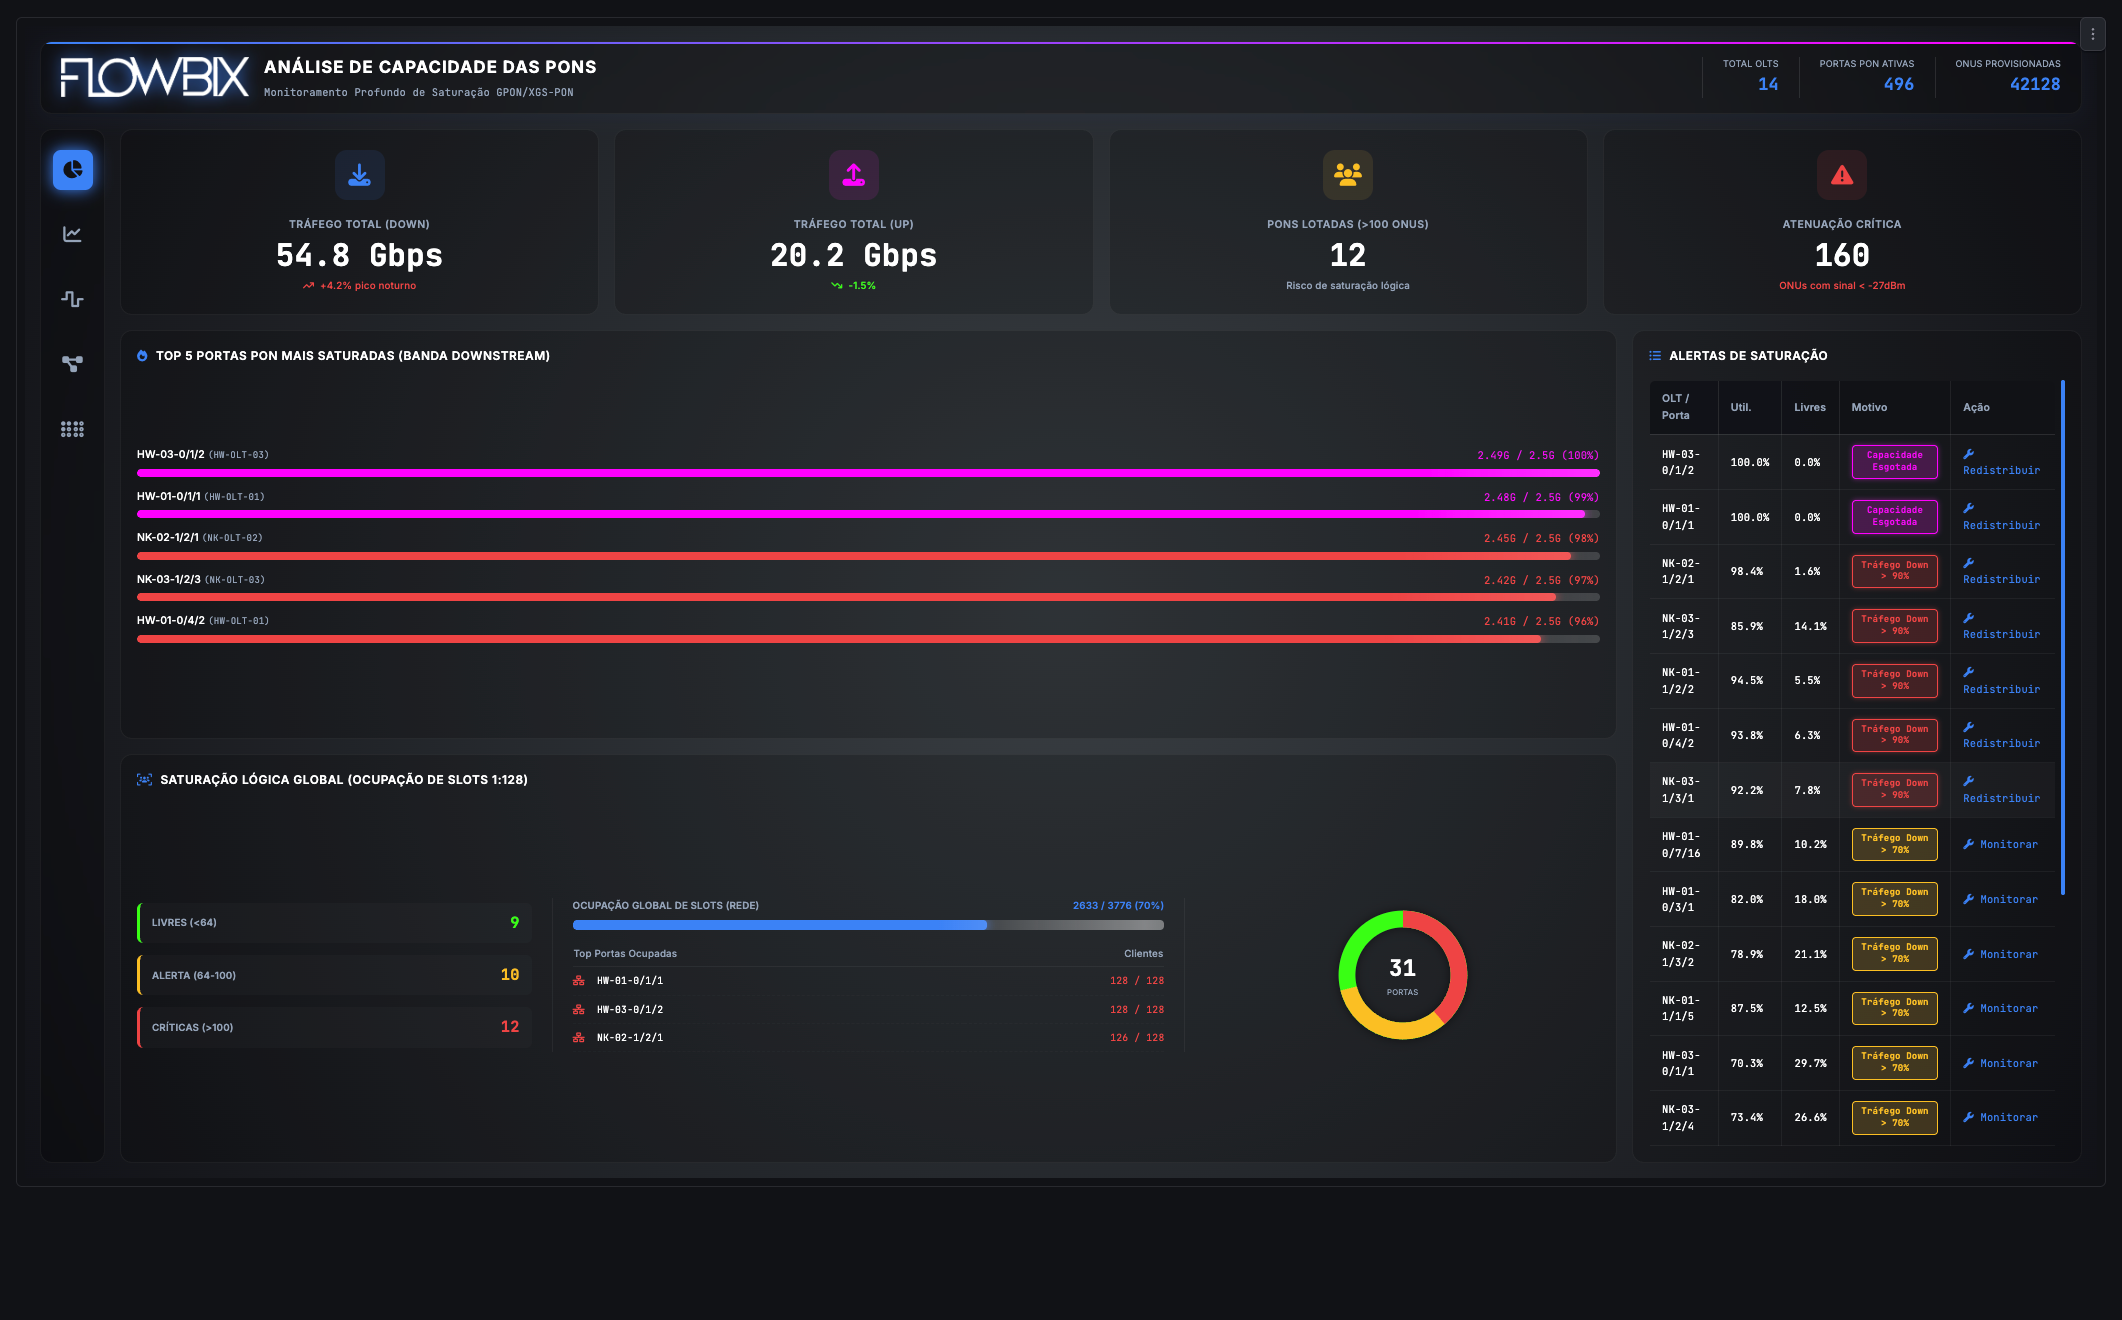The width and height of the screenshot is (2122, 1320).
Task: Click the network icon next to HW-01-0/1/1 occupancy row
Action: 579,981
